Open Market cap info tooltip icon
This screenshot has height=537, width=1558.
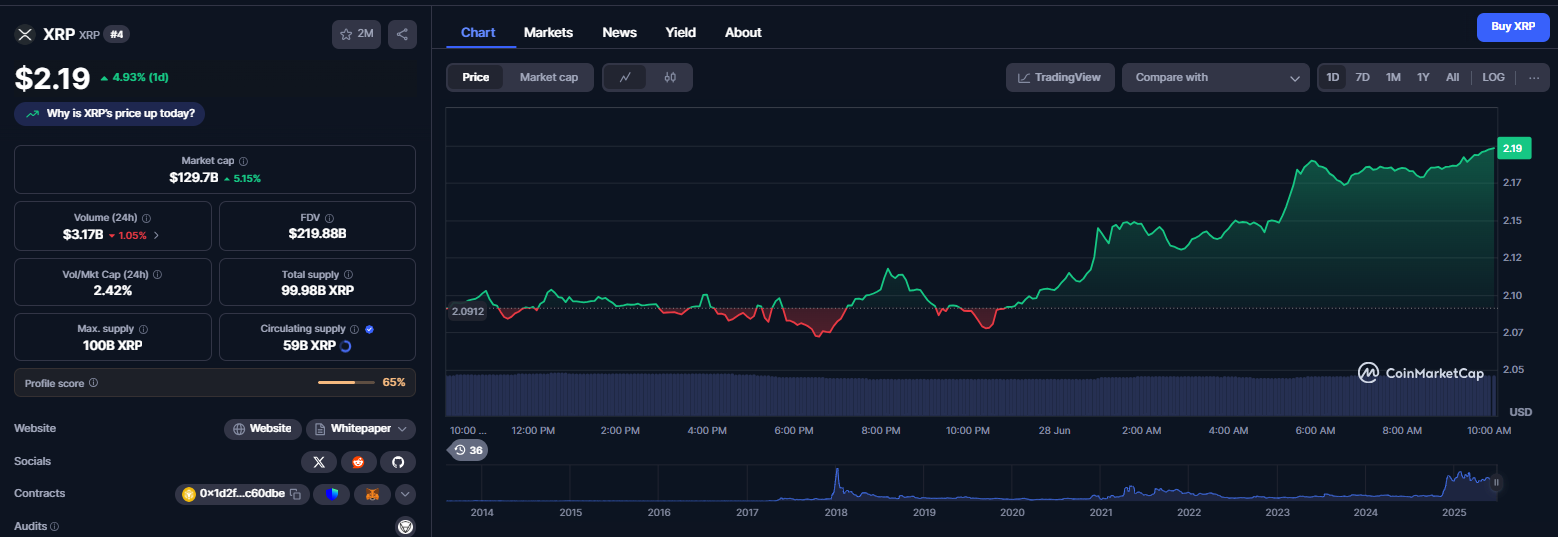coord(243,161)
